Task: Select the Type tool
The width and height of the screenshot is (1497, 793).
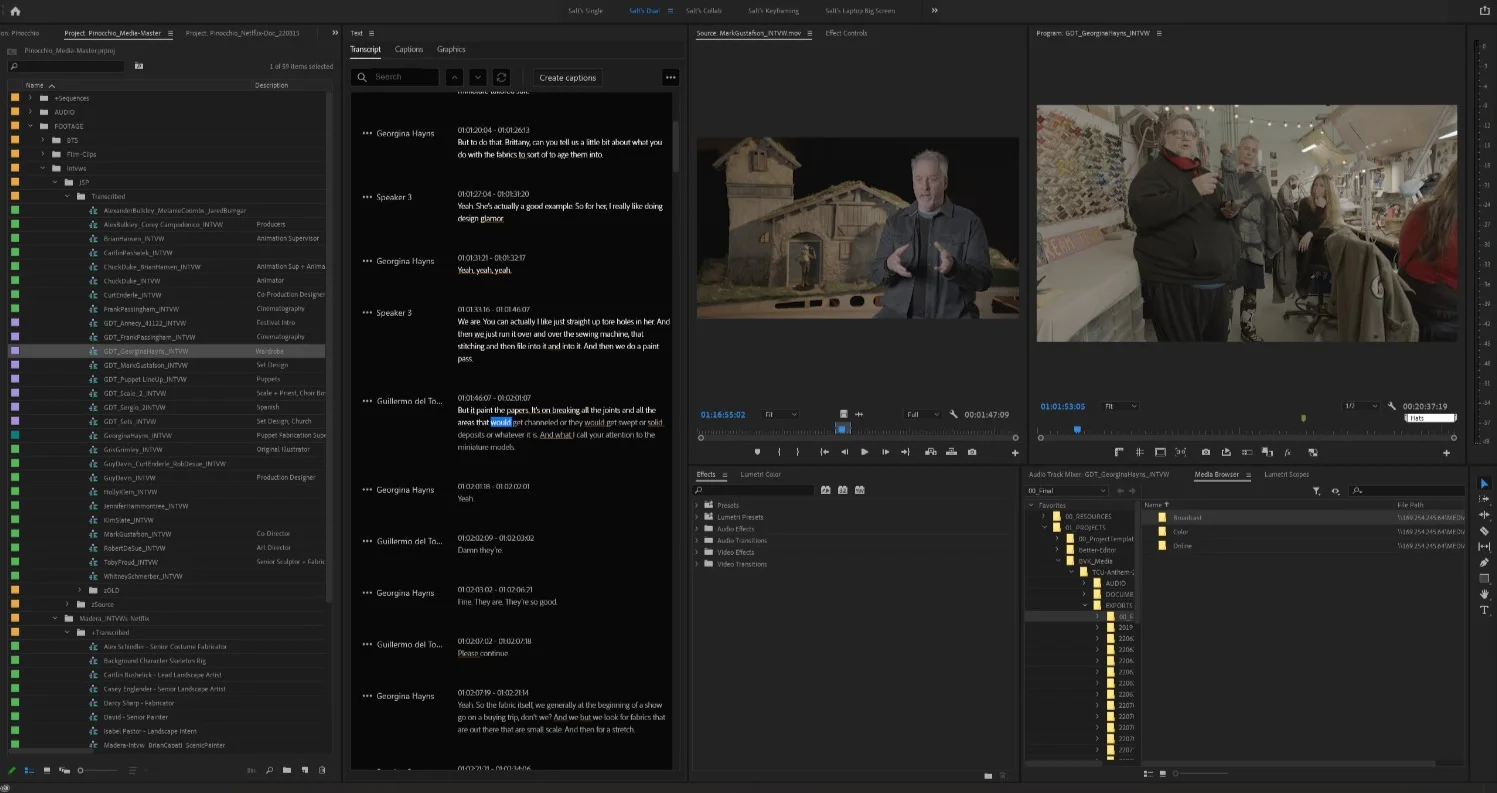Action: click(1484, 610)
